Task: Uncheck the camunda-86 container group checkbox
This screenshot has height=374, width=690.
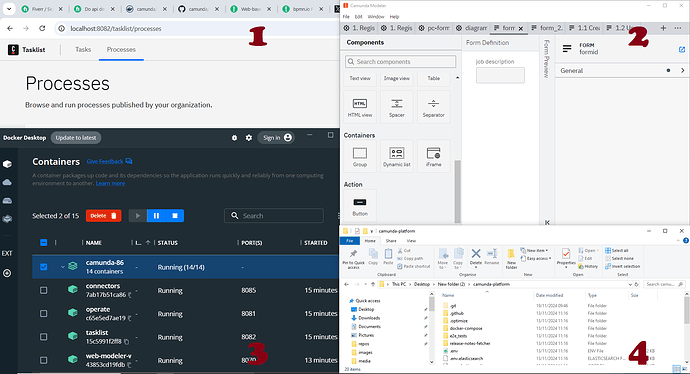Action: tap(44, 267)
